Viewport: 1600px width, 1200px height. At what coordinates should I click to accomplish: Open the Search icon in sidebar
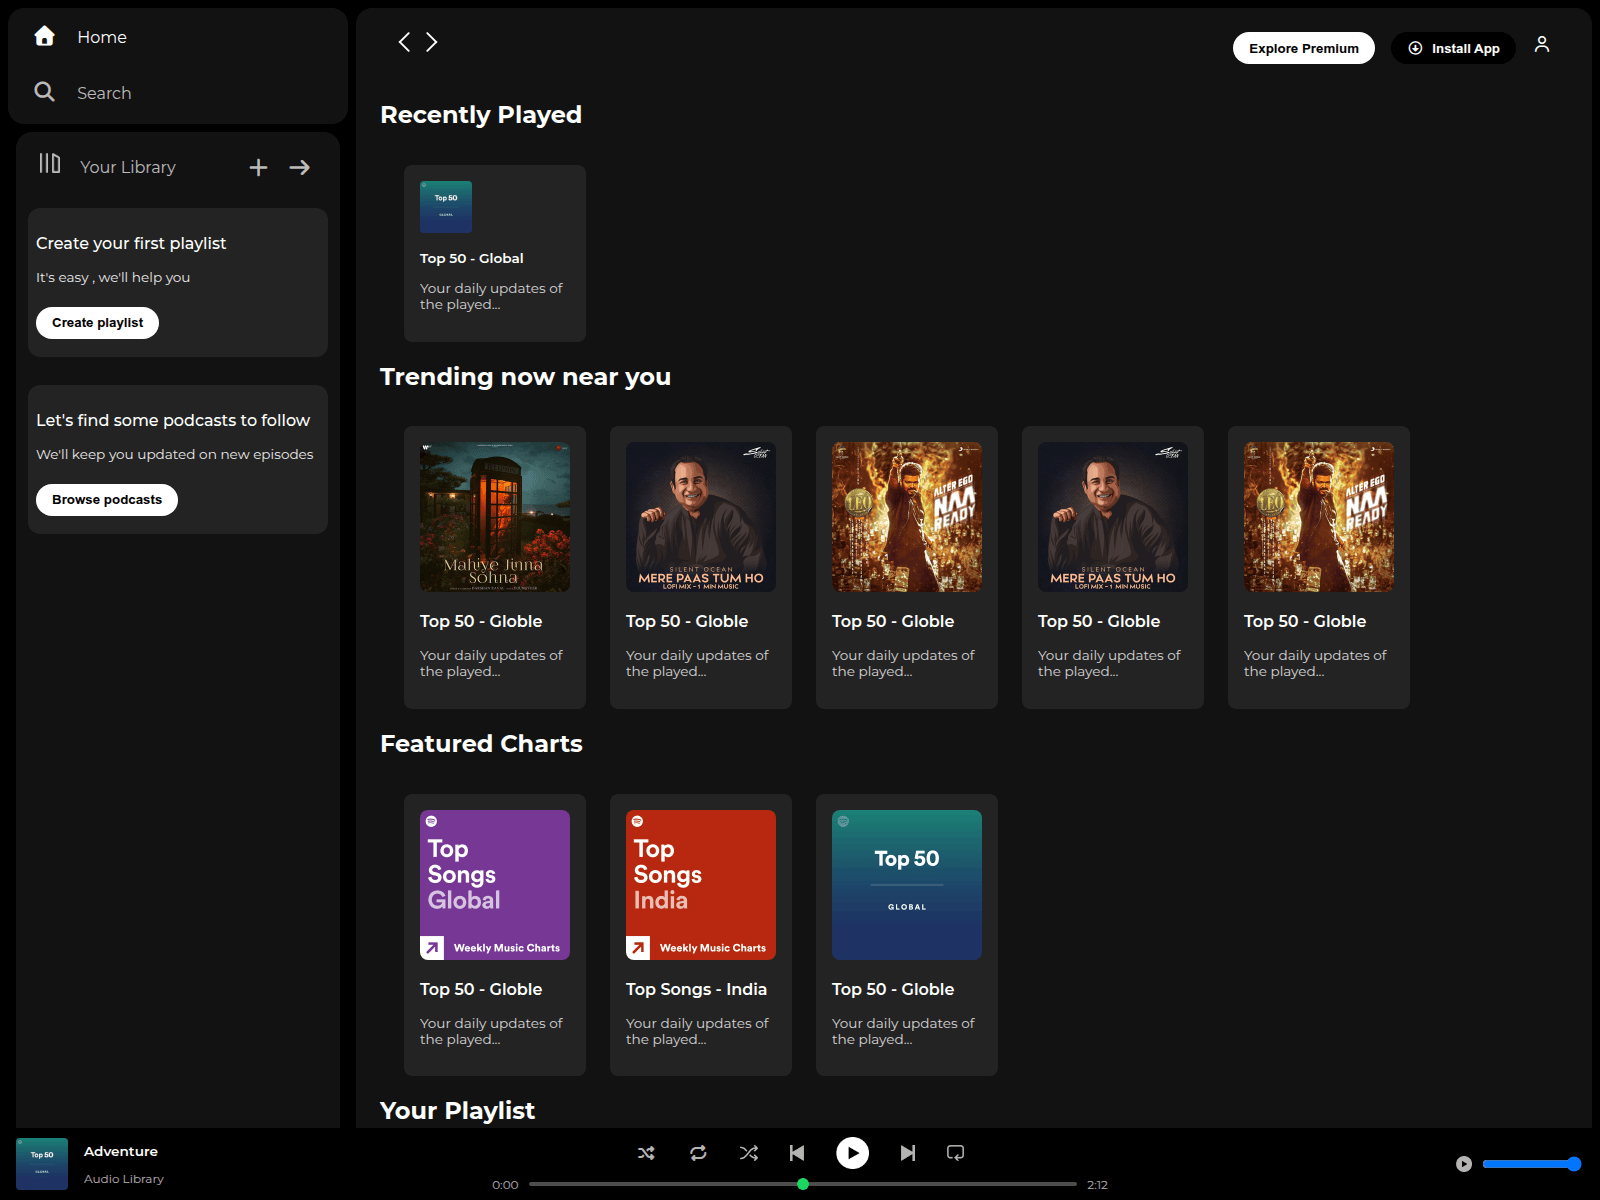pyautogui.click(x=44, y=92)
